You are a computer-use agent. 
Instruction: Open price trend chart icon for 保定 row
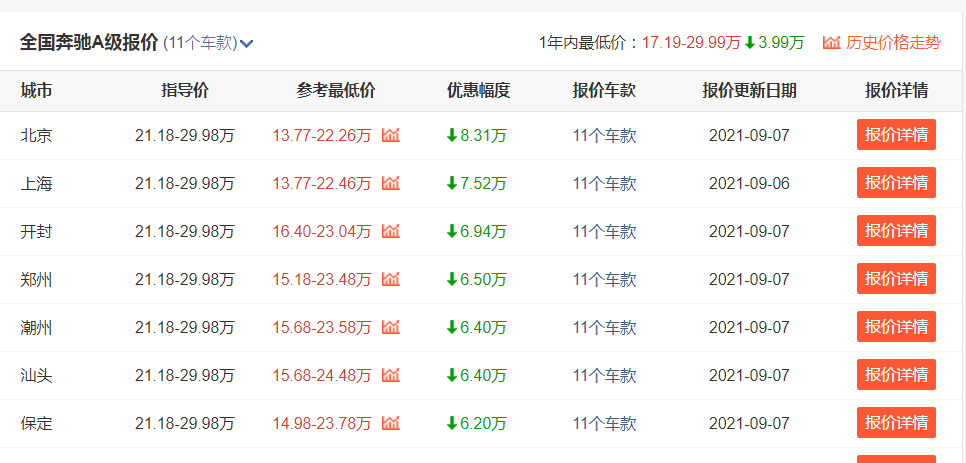click(391, 423)
